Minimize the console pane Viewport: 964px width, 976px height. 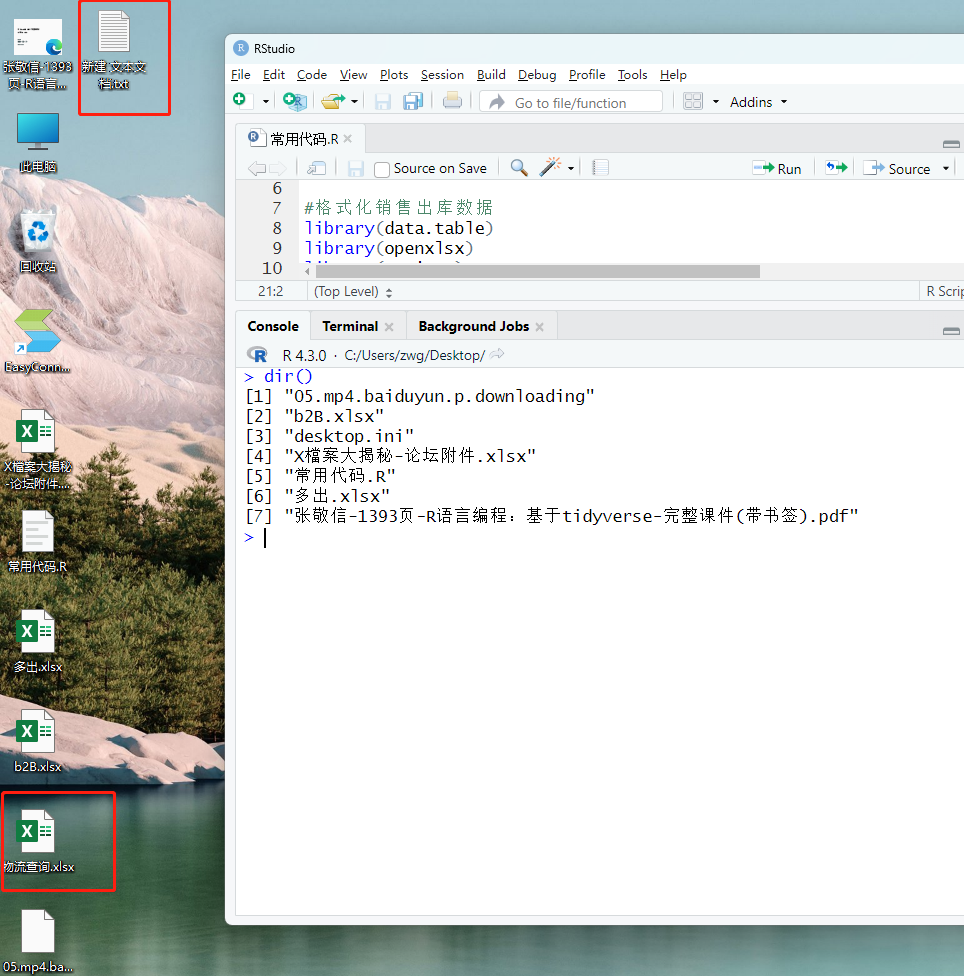click(951, 331)
